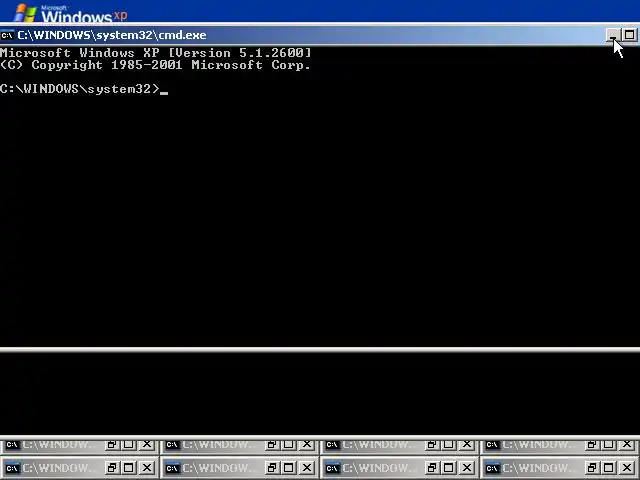Click the cmd icon of the third minimized window in the bottom row
Image resolution: width=640 pixels, height=480 pixels.
(332, 468)
